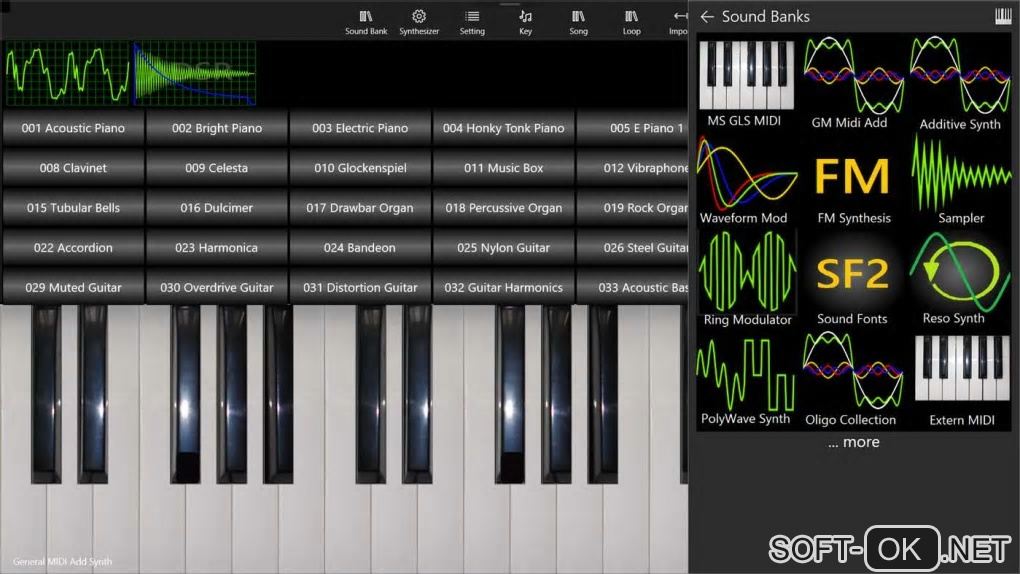Pick instrument 011 Music Box
This screenshot has width=1020, height=574.
[x=503, y=168]
